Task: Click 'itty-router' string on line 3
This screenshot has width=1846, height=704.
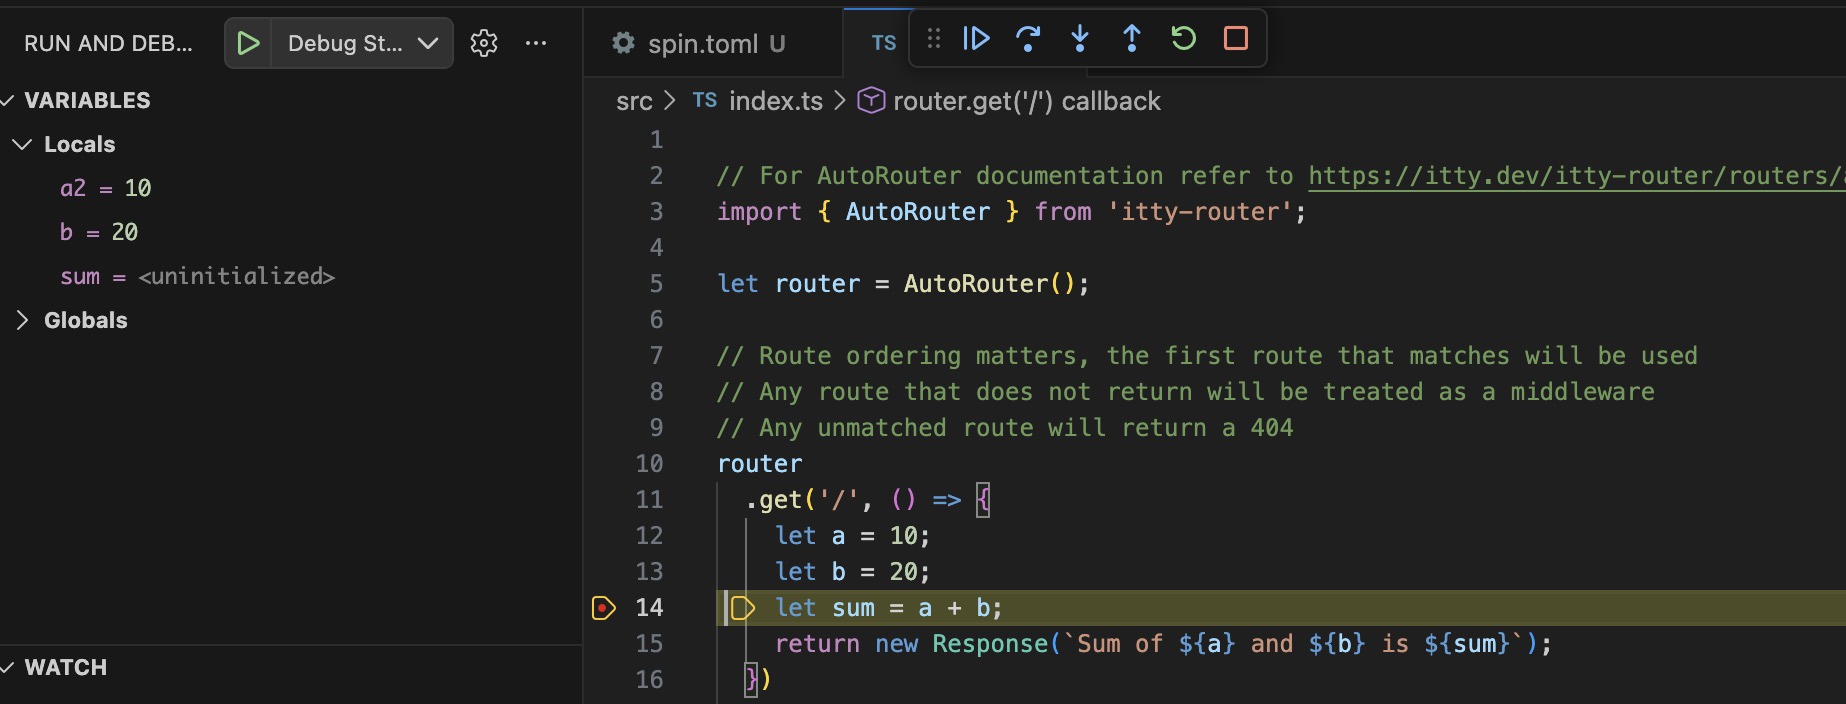Action: (1200, 212)
